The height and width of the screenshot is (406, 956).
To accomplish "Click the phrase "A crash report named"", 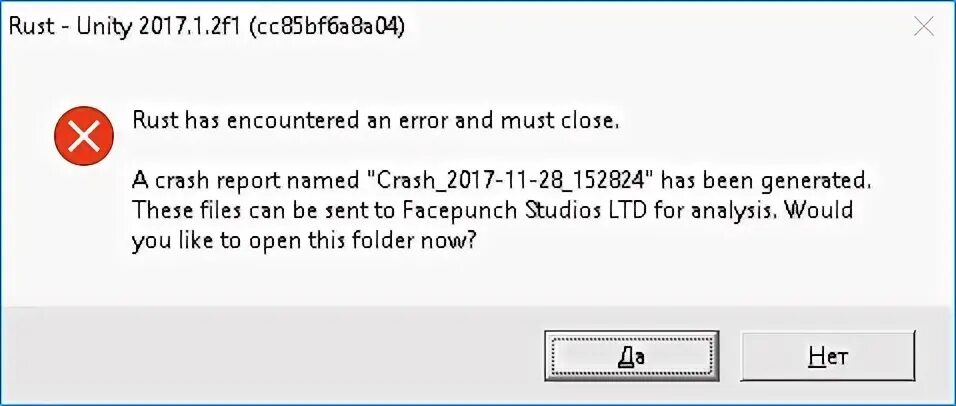I will click(246, 180).
